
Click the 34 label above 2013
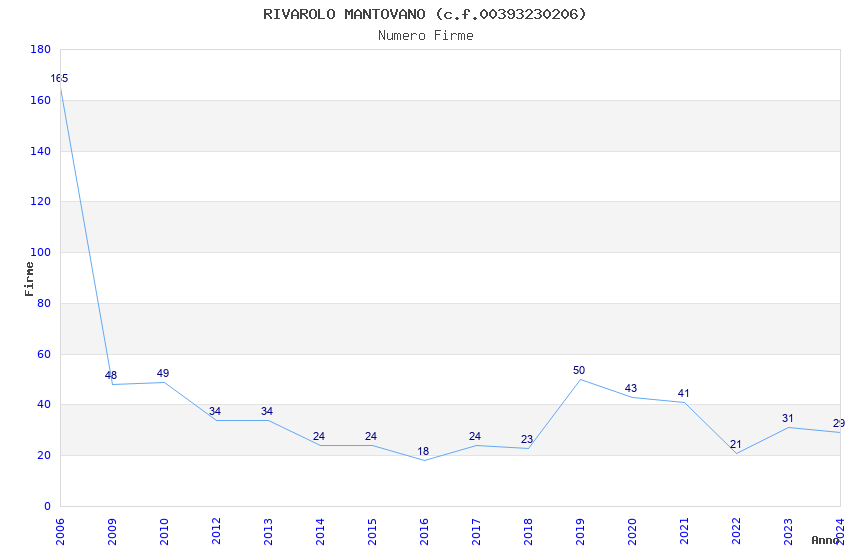coord(267,411)
